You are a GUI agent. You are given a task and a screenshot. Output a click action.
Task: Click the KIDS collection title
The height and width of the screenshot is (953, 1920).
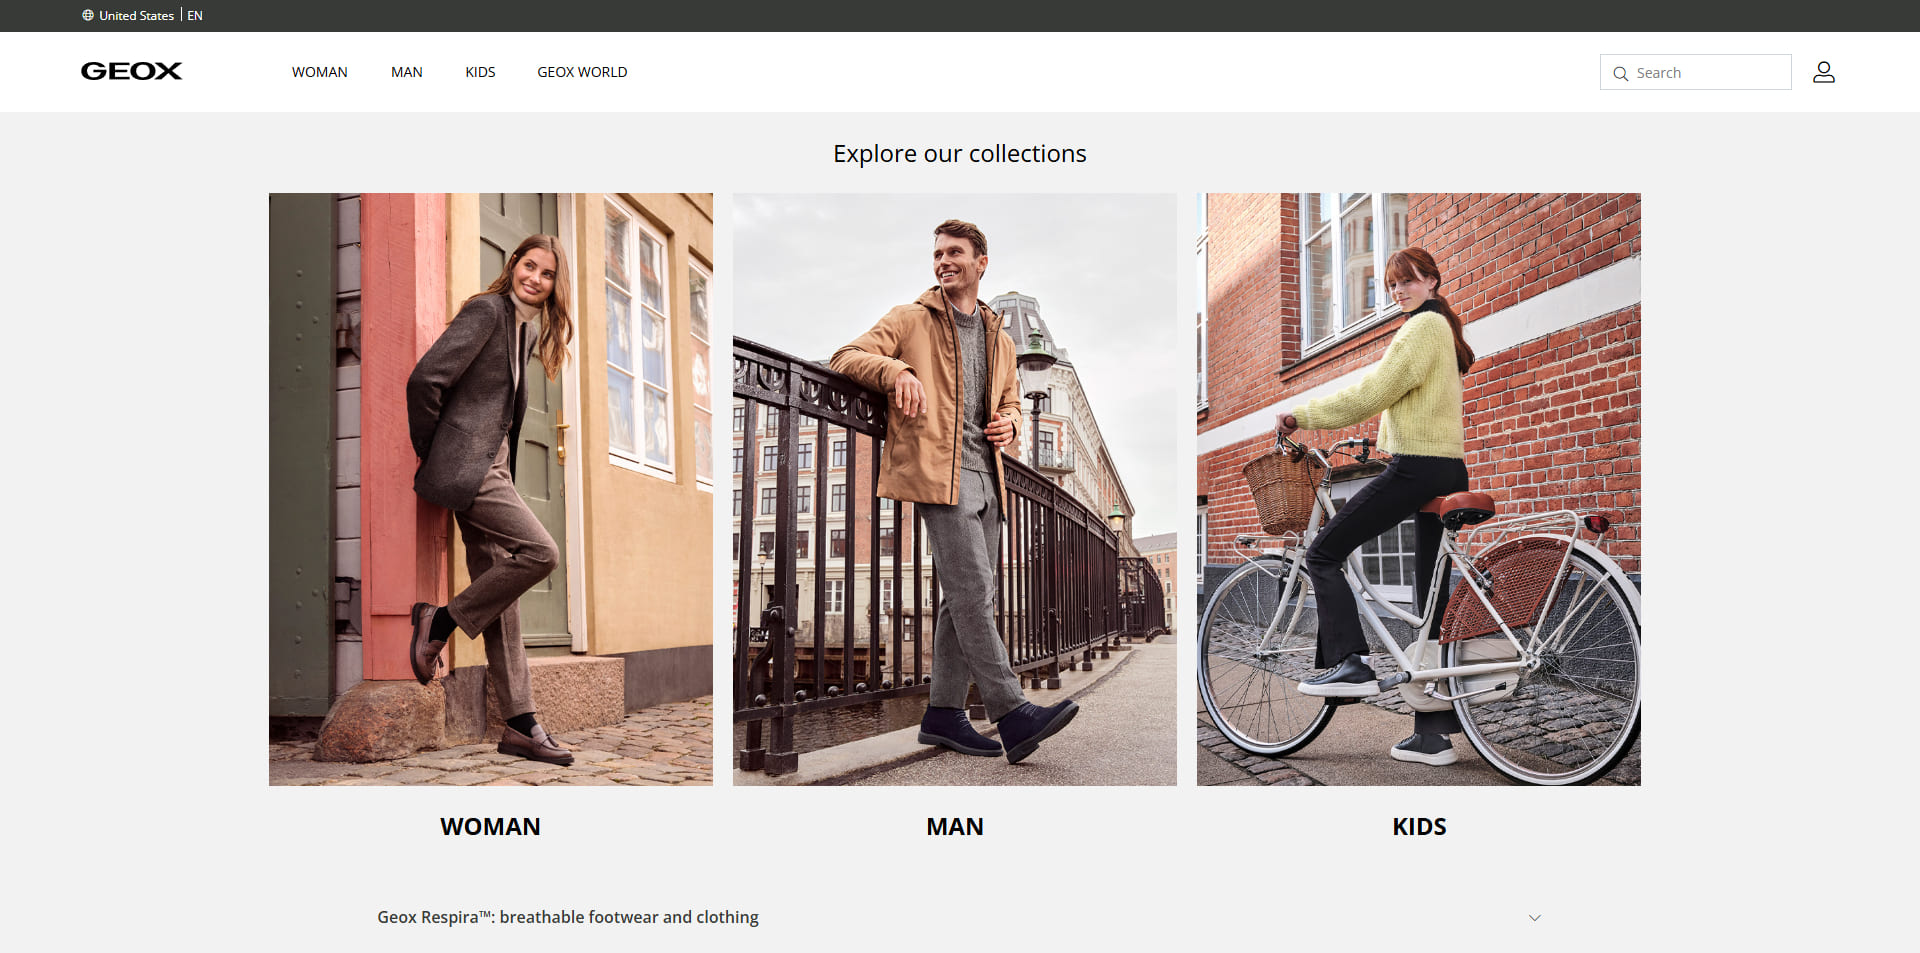click(1419, 827)
